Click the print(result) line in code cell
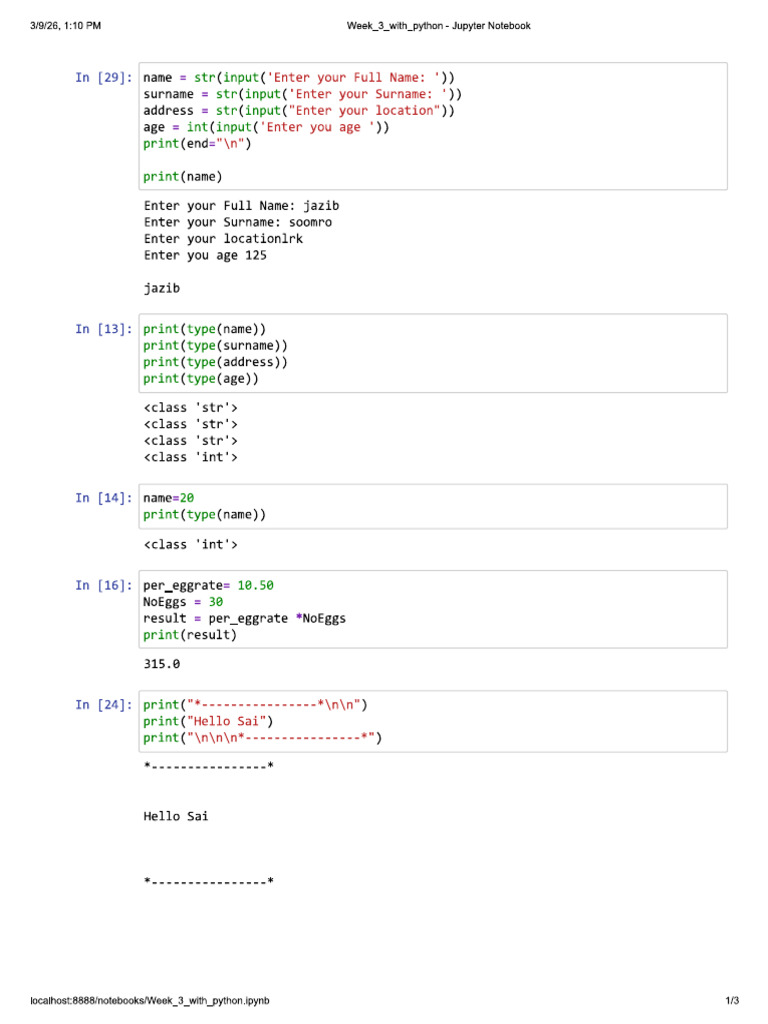 (x=190, y=635)
